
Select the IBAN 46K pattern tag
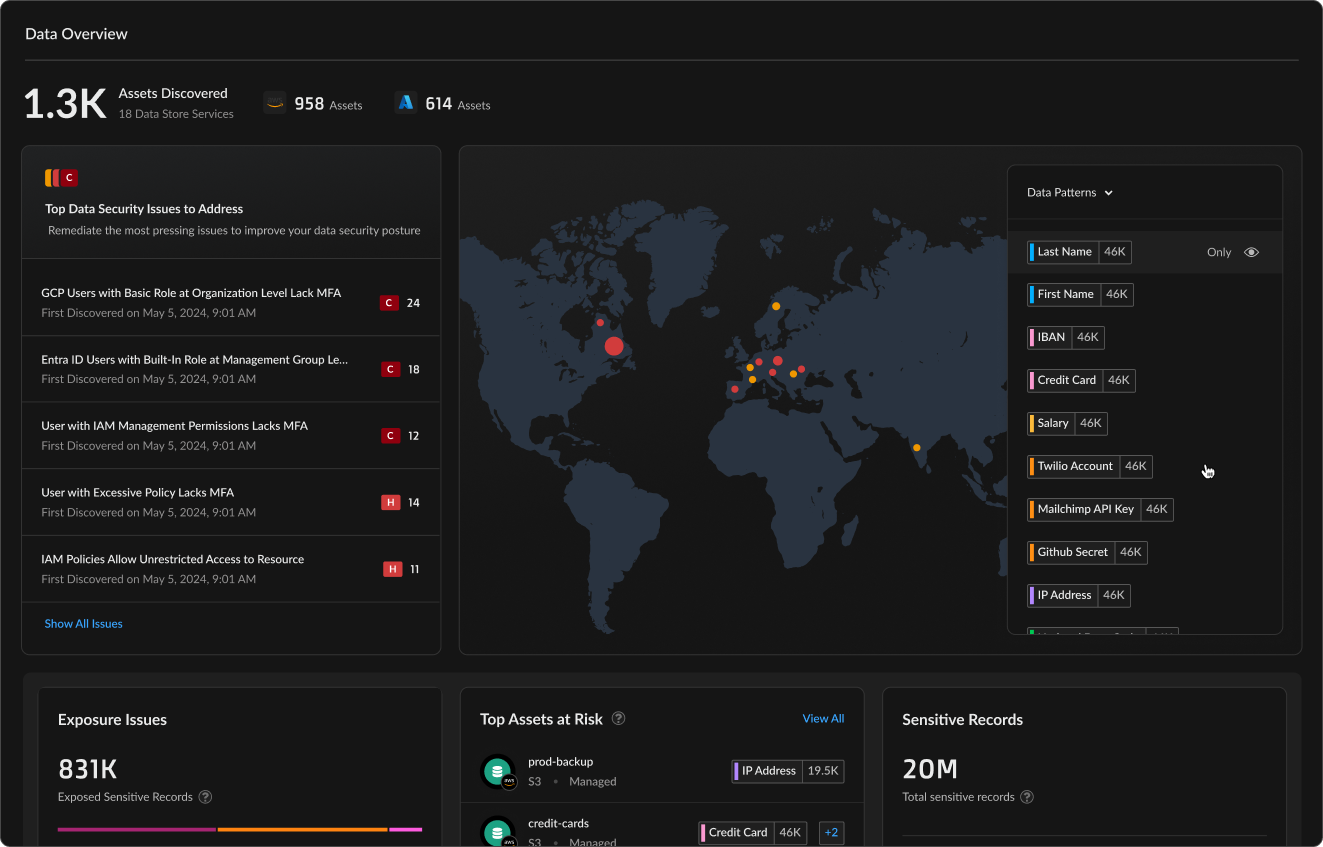pos(1066,337)
